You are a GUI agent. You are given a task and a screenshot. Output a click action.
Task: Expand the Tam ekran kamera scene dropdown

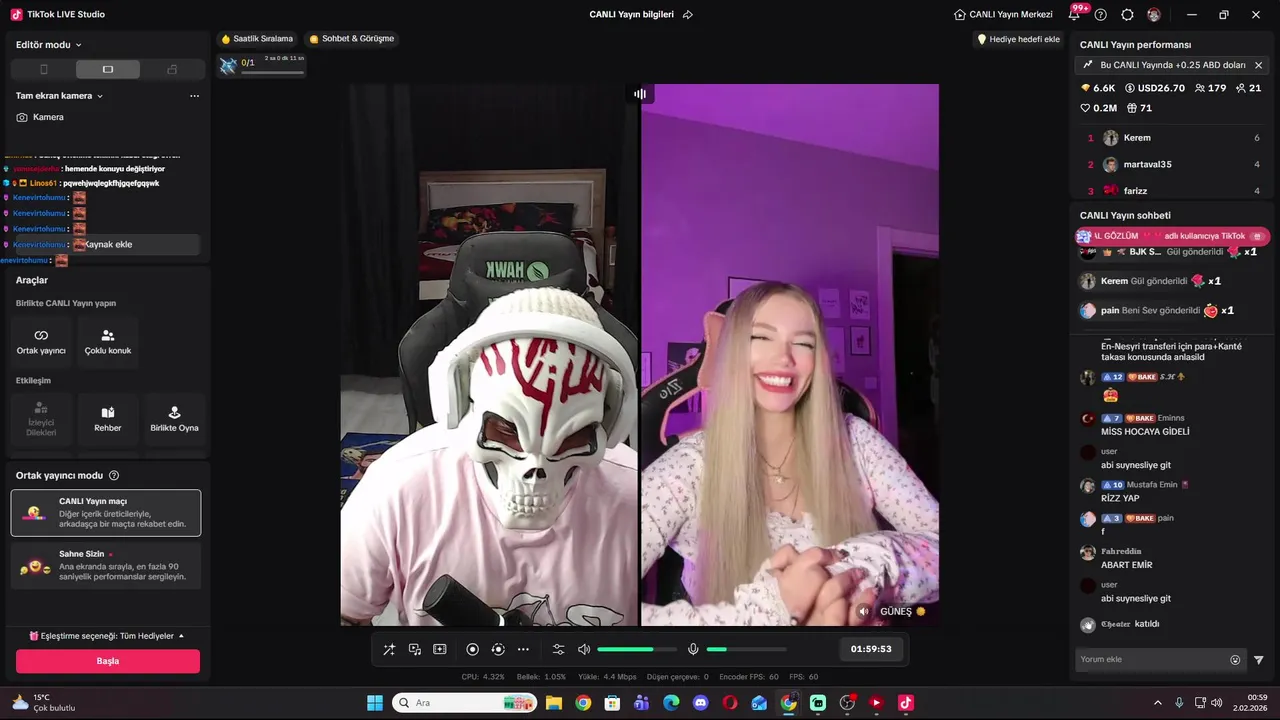point(60,96)
